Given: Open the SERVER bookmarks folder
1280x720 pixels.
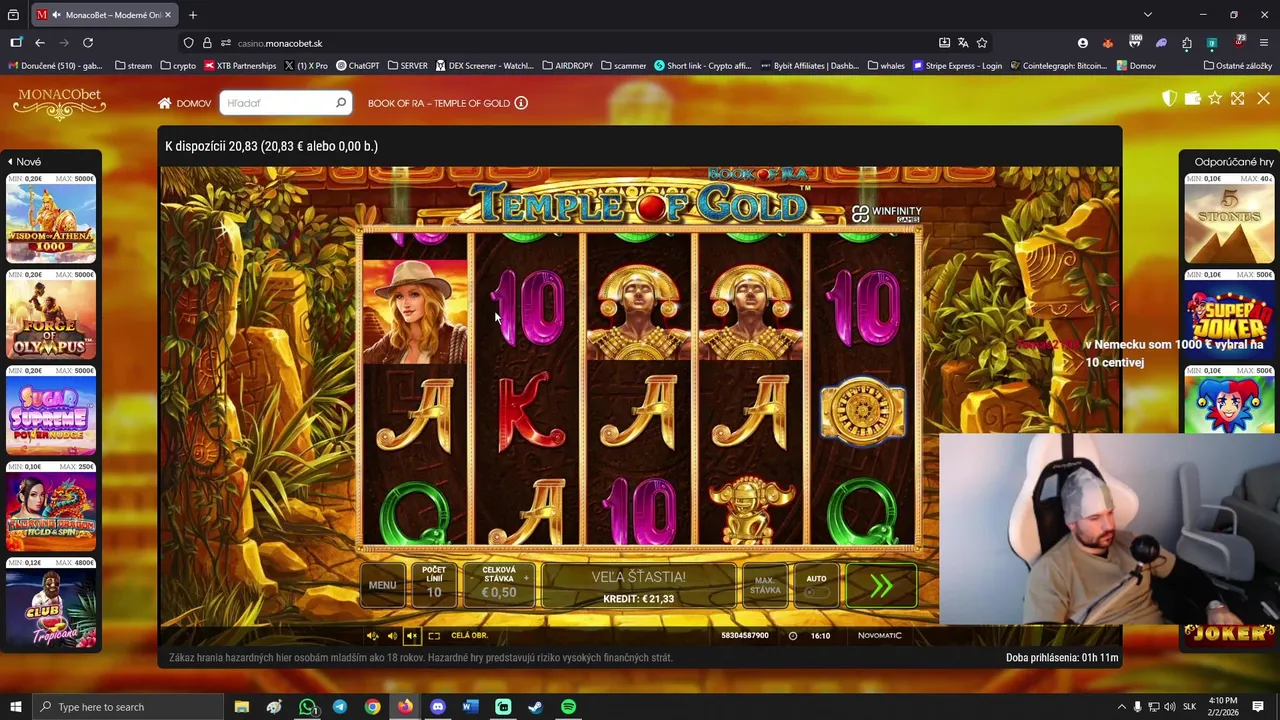Looking at the screenshot, I should pyautogui.click(x=407, y=66).
